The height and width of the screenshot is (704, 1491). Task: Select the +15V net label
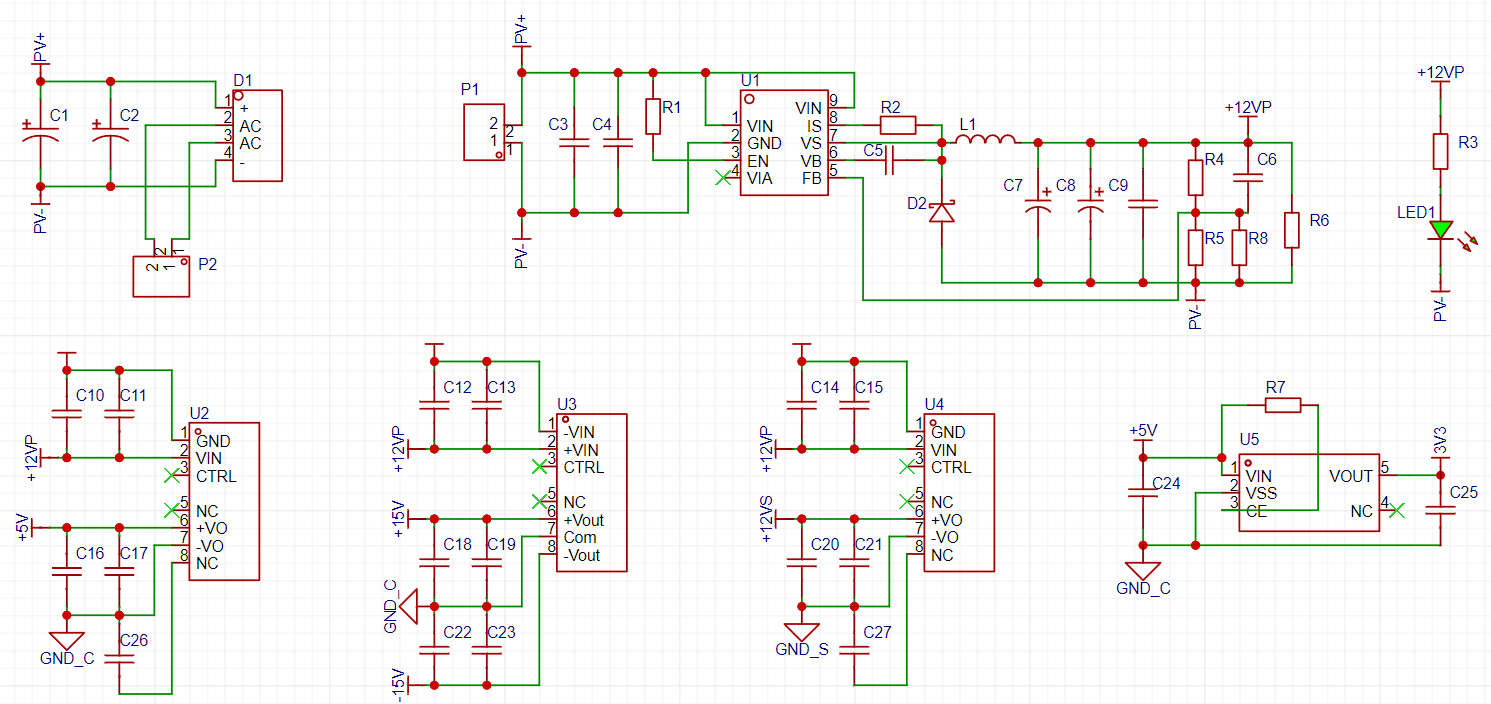397,518
